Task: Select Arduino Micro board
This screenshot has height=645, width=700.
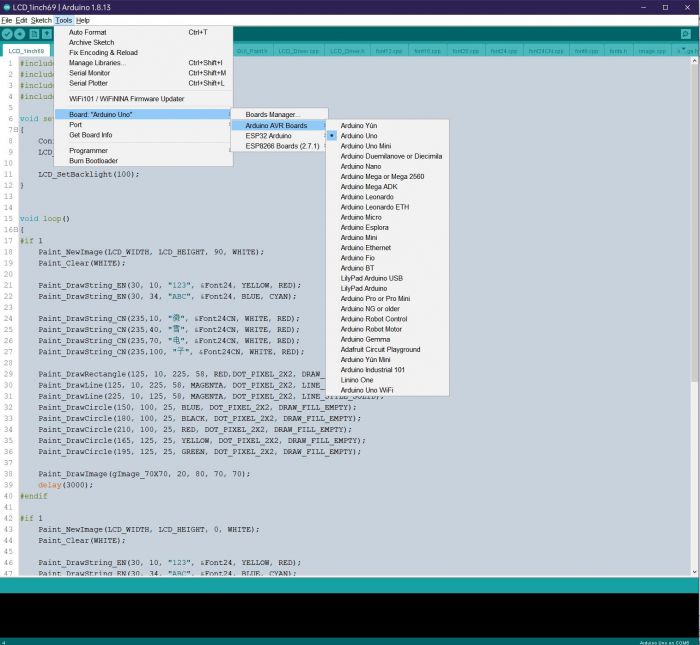Action: coord(388,217)
